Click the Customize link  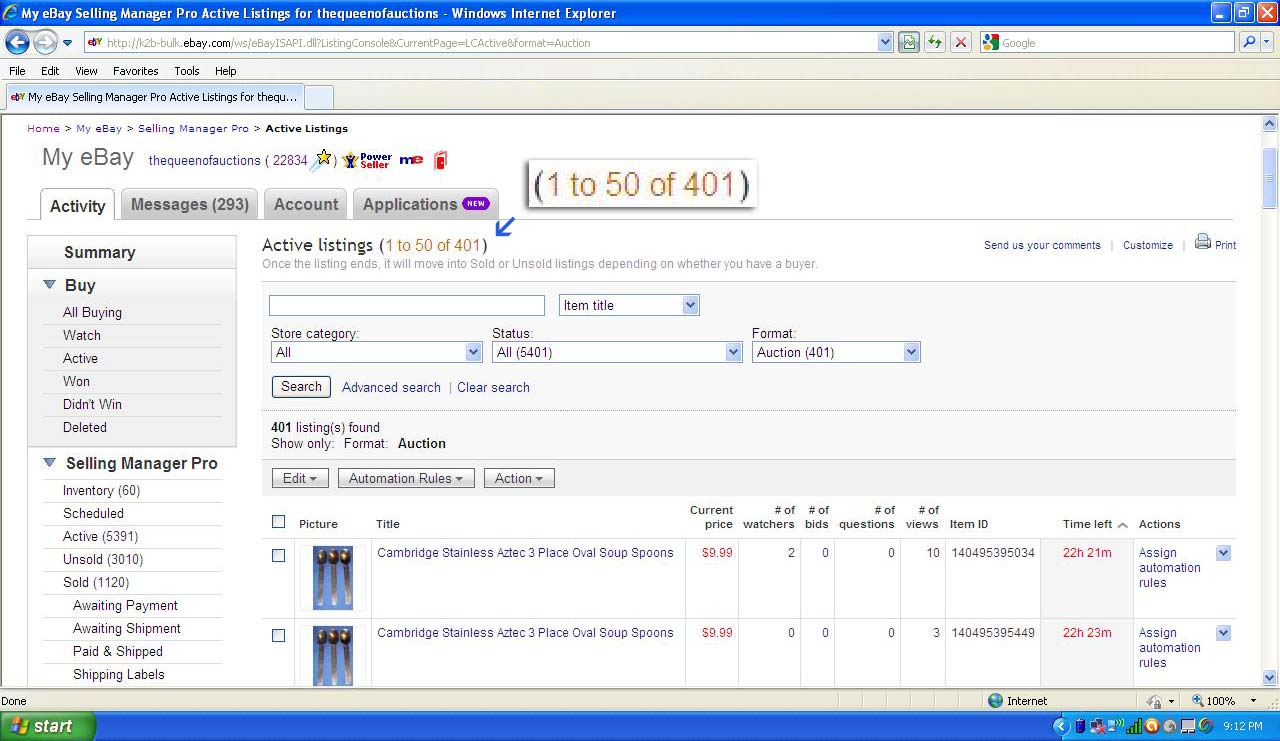tap(1148, 245)
